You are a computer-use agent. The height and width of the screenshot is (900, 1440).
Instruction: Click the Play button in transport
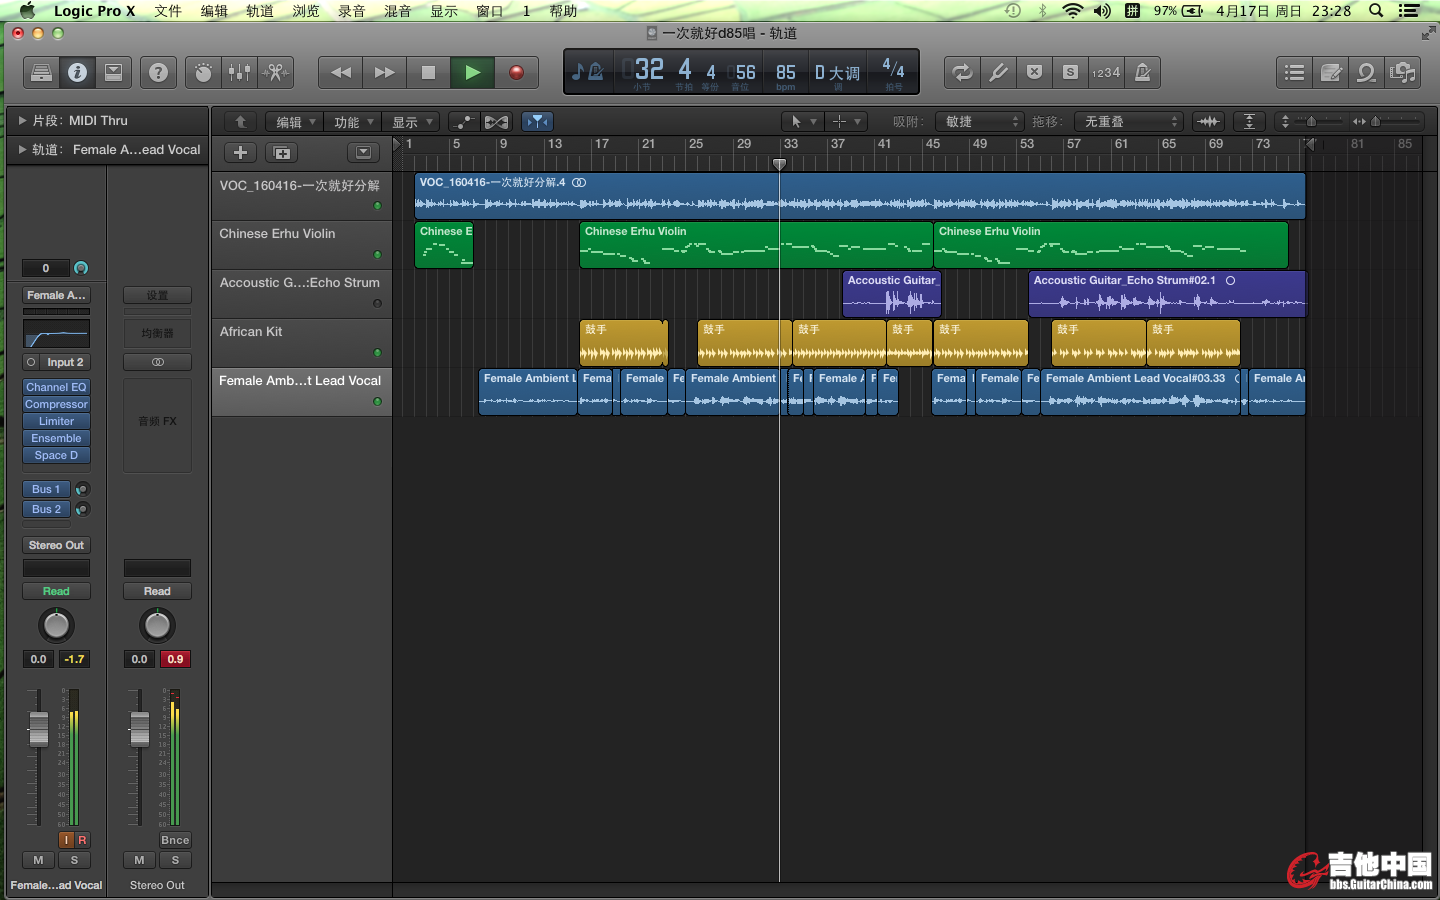coord(472,72)
